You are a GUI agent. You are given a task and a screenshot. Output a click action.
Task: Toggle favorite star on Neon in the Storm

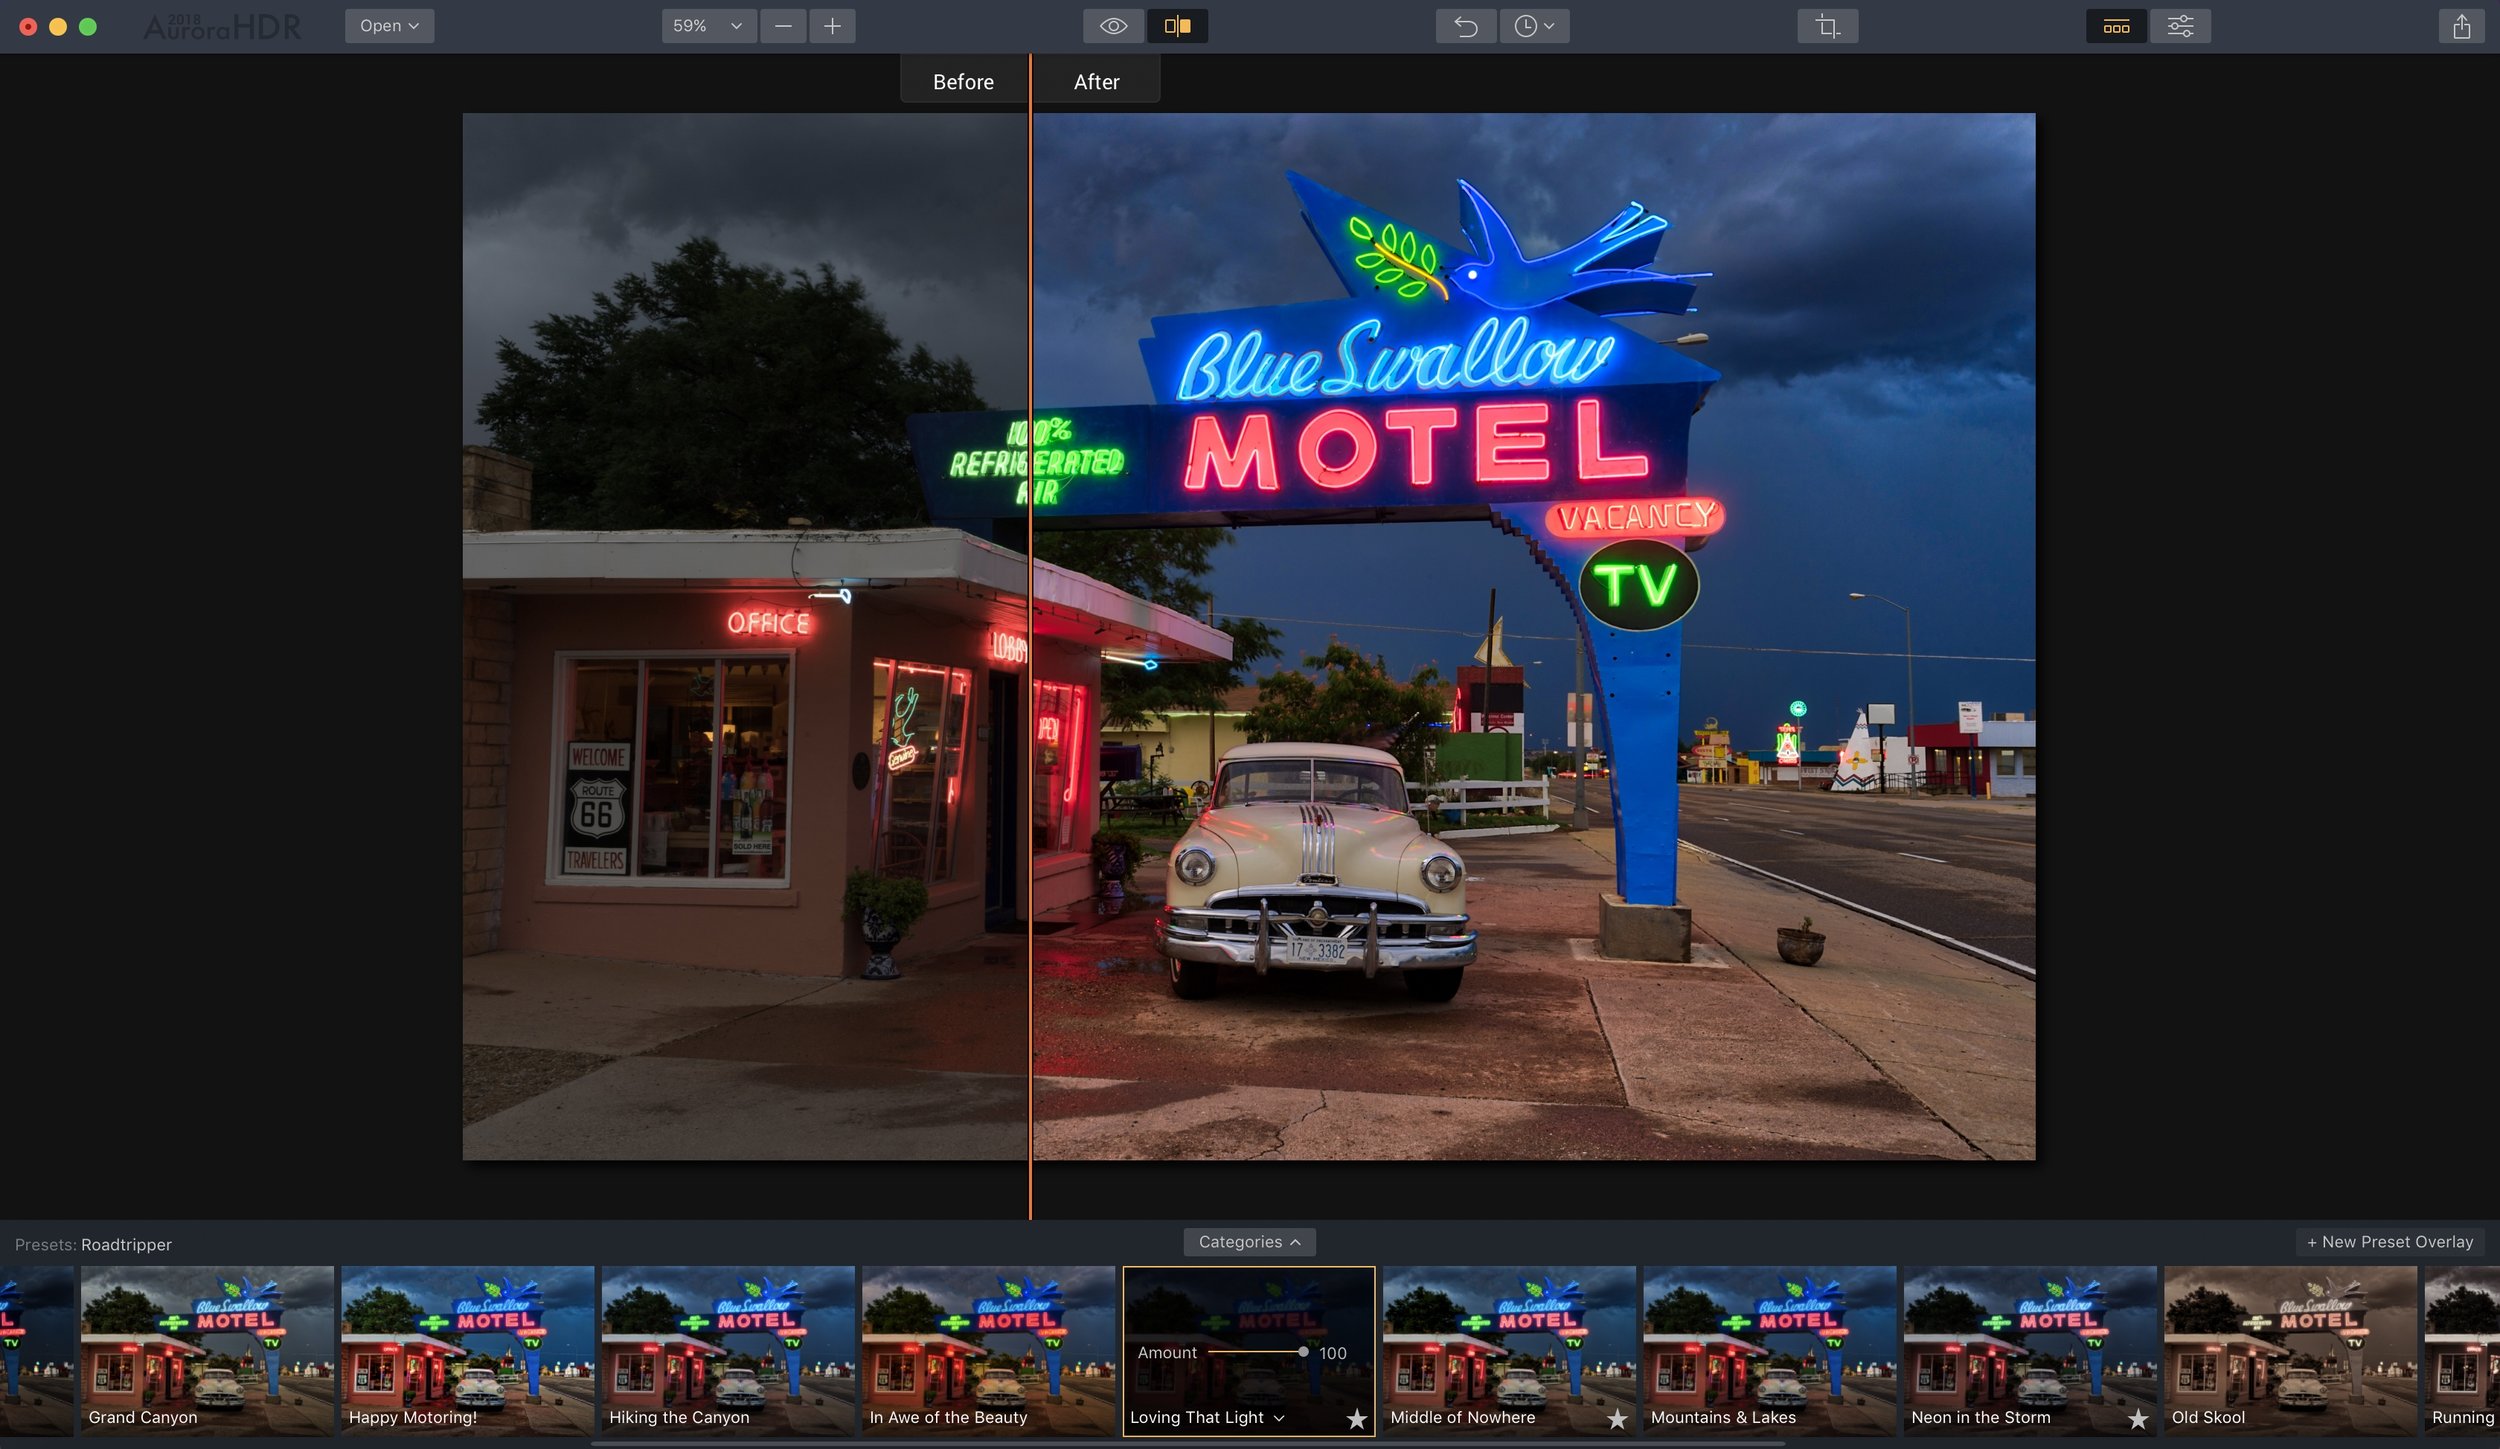click(x=2137, y=1418)
